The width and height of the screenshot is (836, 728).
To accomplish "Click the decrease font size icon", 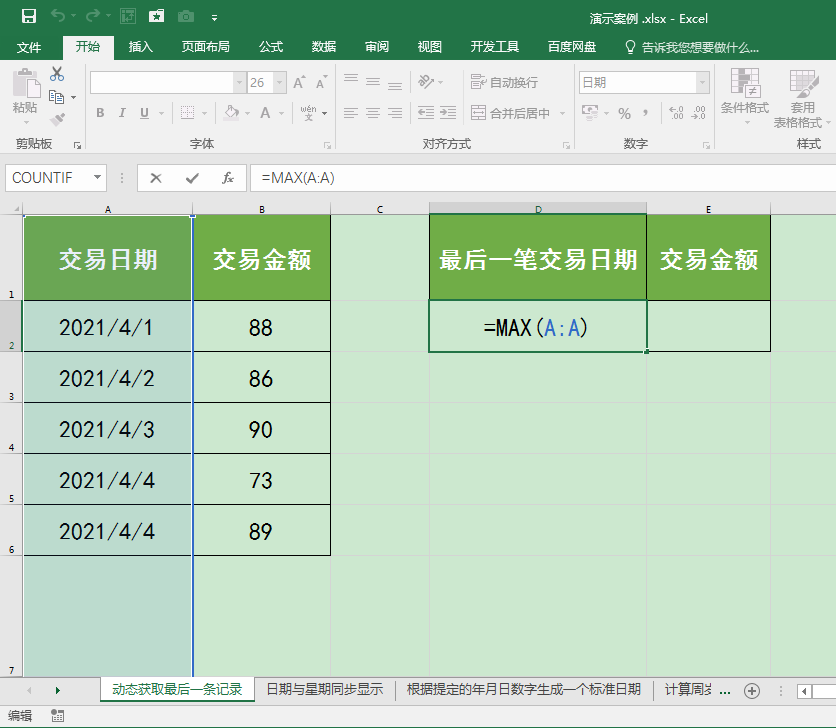I will pos(321,82).
